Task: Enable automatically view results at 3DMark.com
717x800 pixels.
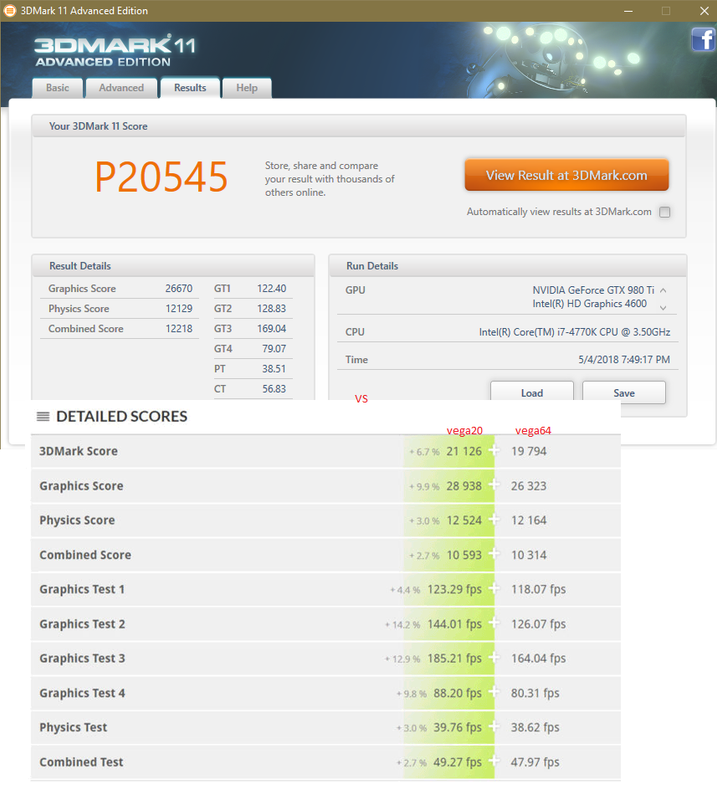Action: tap(664, 212)
